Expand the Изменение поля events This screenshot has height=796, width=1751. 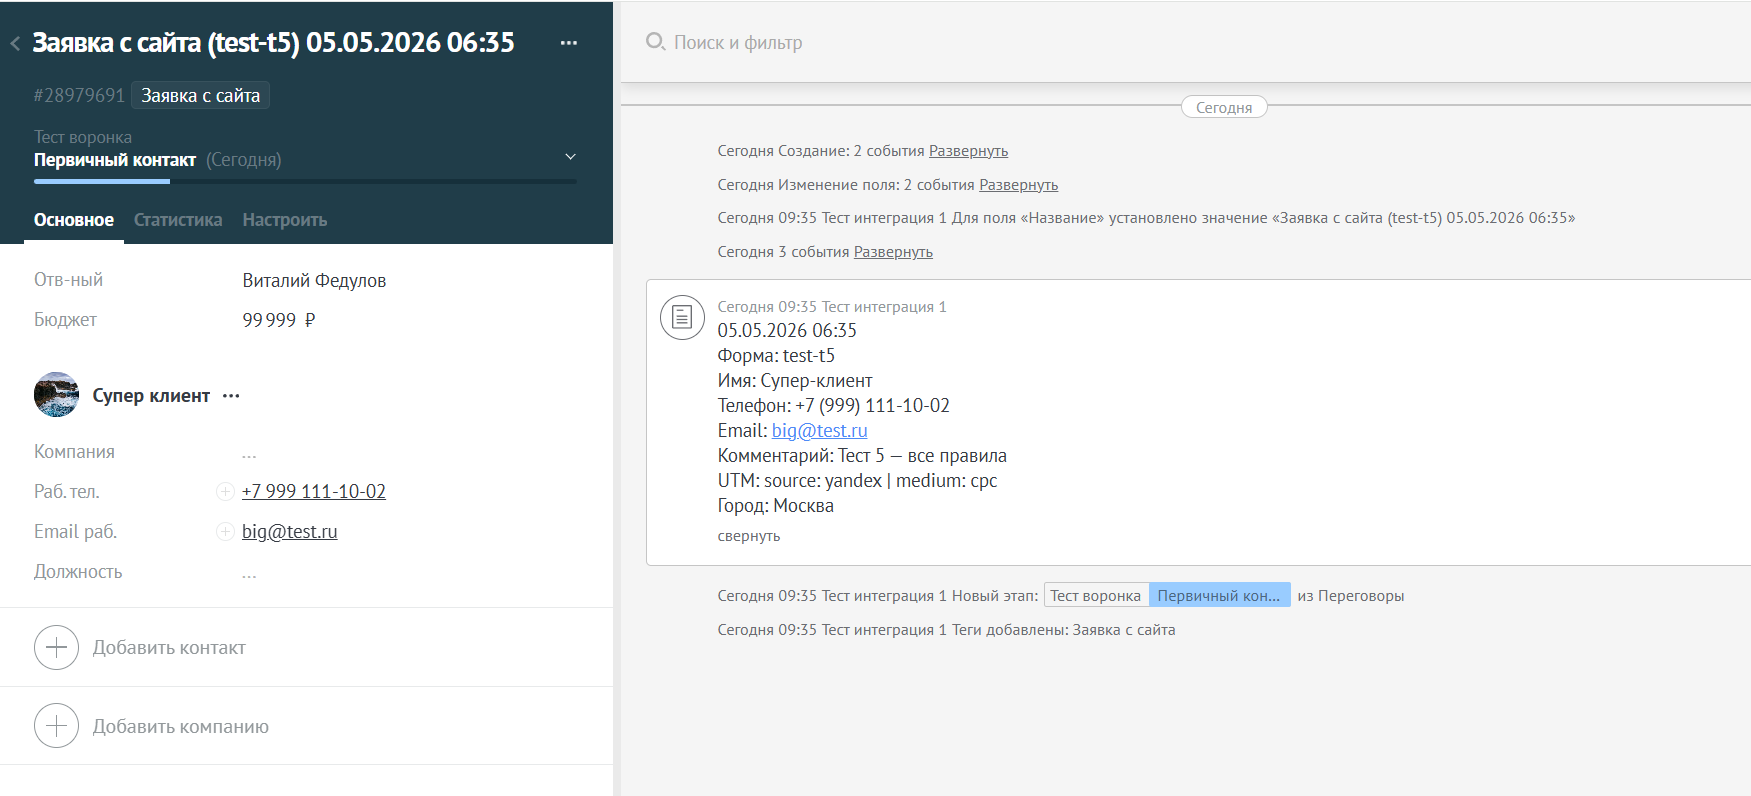click(1018, 185)
